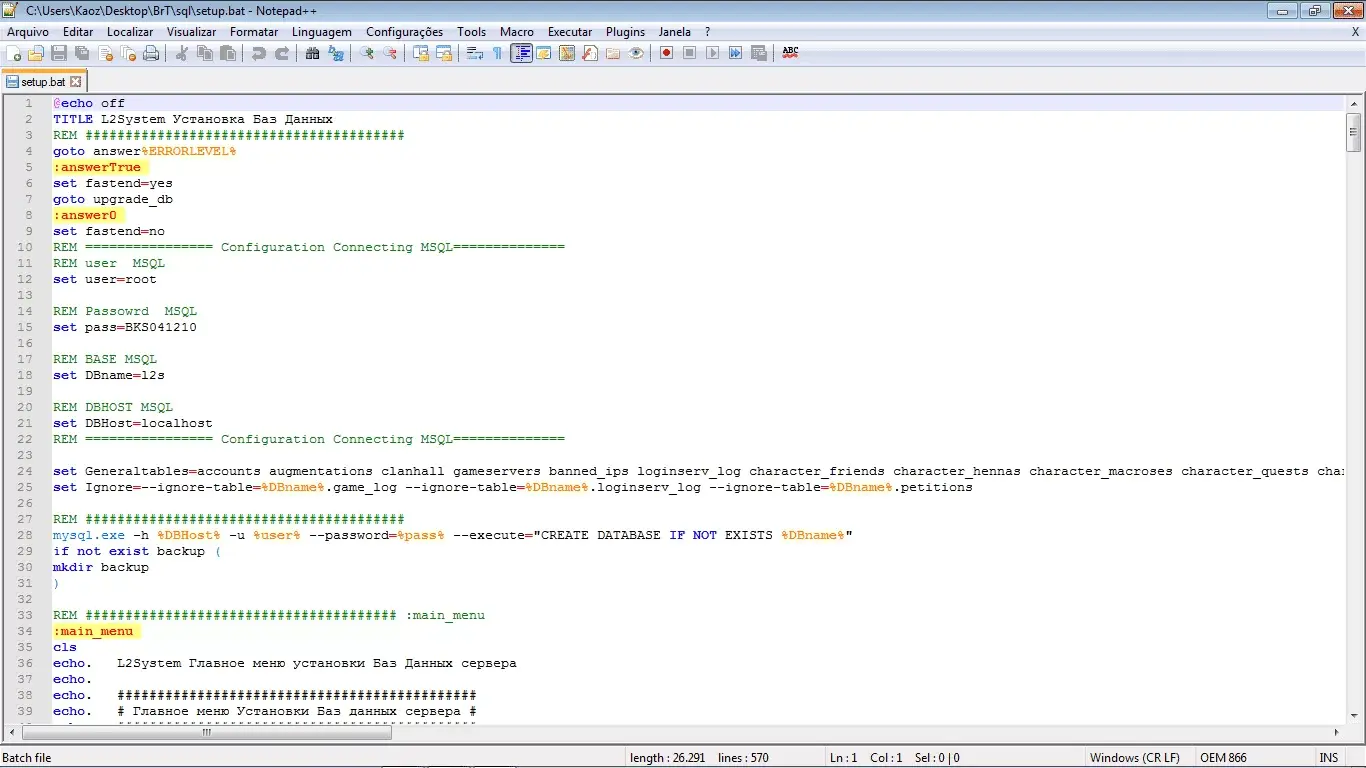Open Find with the binoculars icon
This screenshot has width=1366, height=768.
[313, 53]
